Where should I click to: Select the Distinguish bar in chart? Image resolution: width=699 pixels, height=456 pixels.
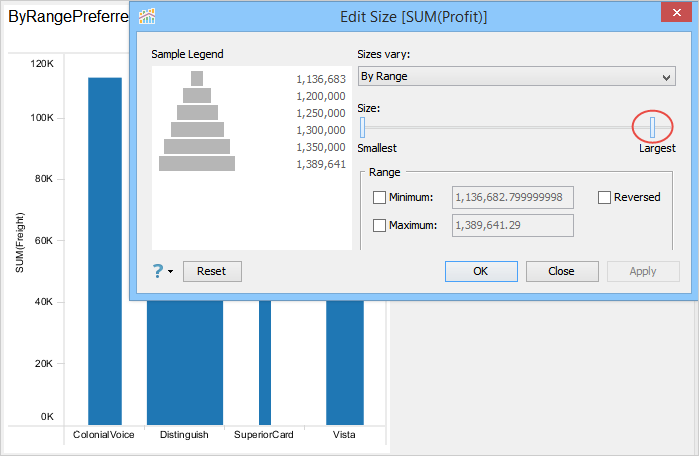pyautogui.click(x=185, y=363)
